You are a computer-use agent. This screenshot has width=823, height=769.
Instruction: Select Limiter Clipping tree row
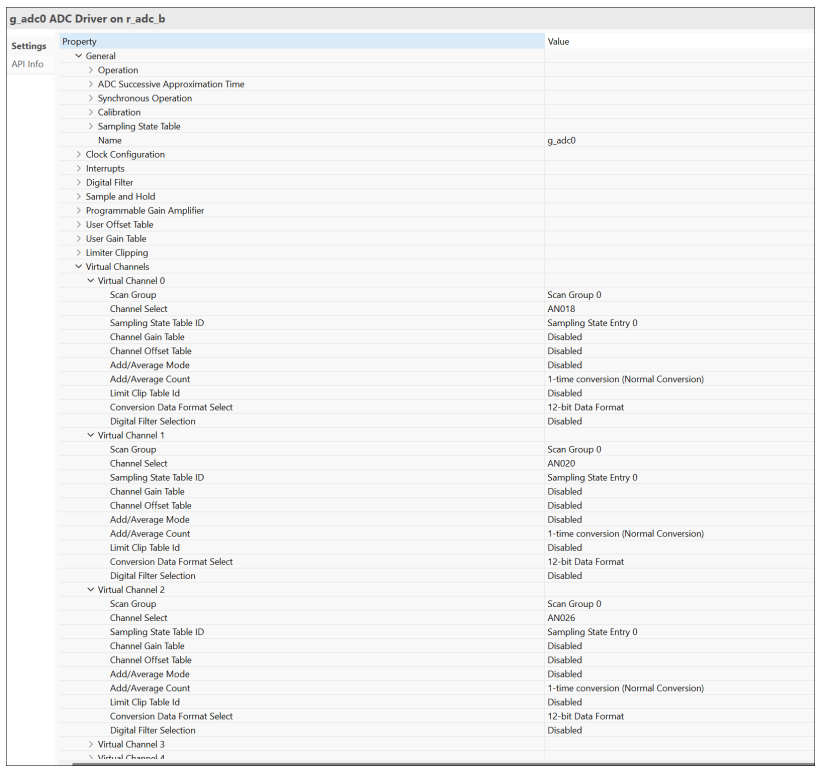117,253
